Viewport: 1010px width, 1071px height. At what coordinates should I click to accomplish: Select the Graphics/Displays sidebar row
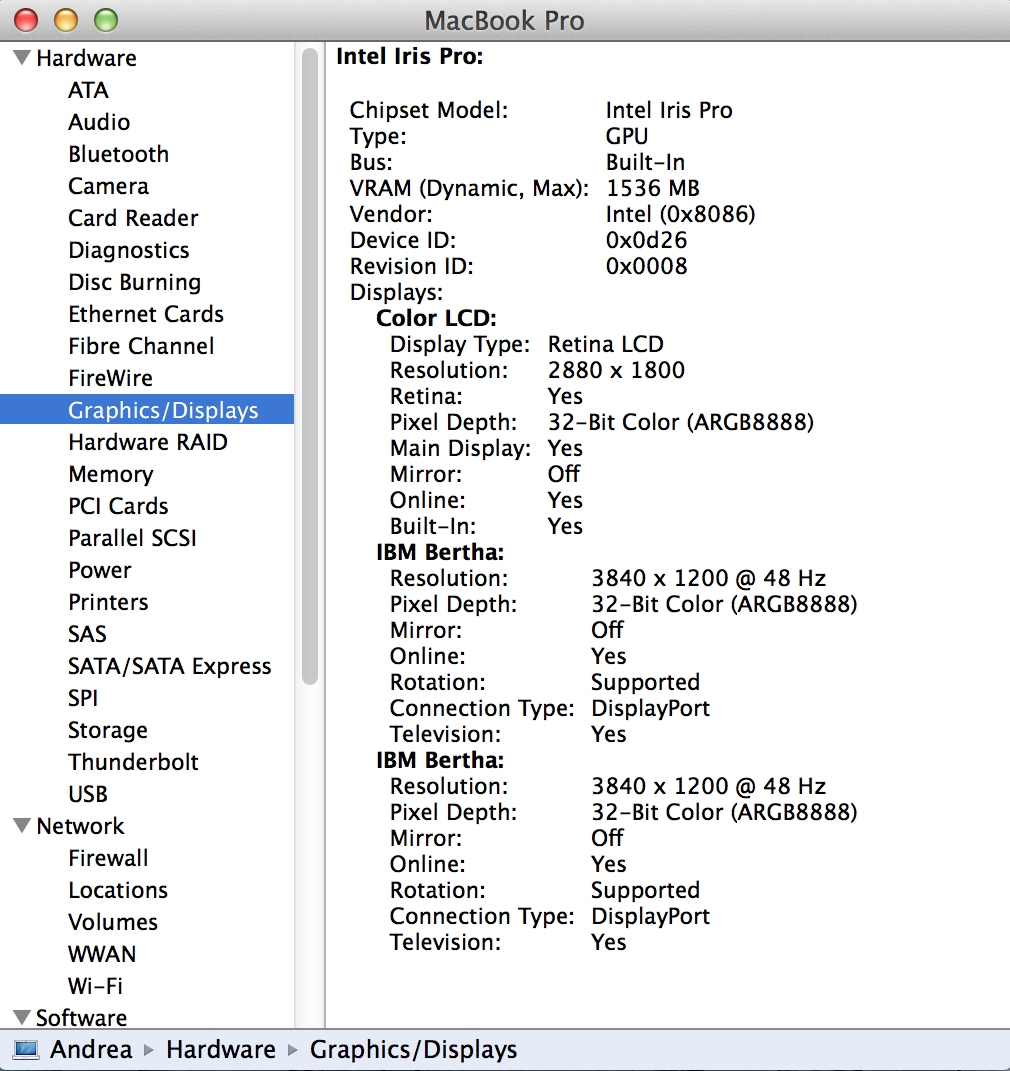(147, 410)
